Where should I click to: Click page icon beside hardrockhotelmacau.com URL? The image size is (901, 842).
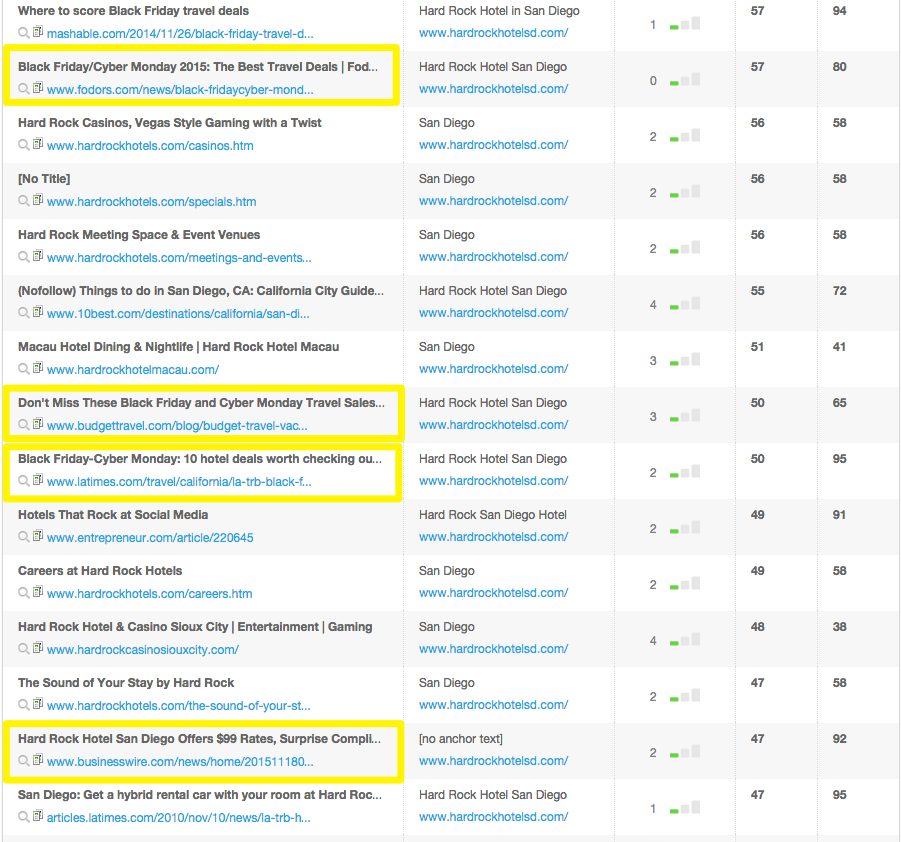point(38,369)
